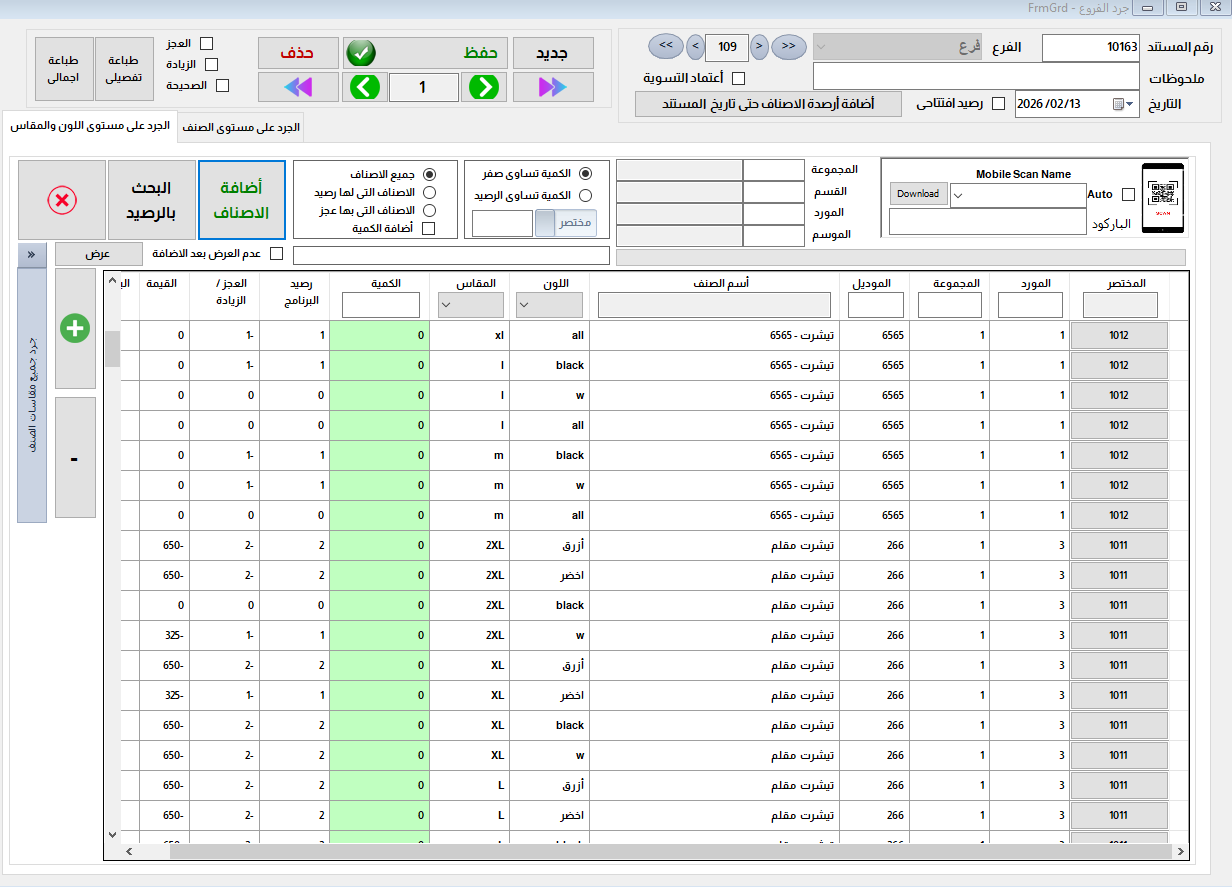The image size is (1232, 887).
Task: Switch to الجرد على مستوى الصنف tab
Action: click(x=241, y=128)
